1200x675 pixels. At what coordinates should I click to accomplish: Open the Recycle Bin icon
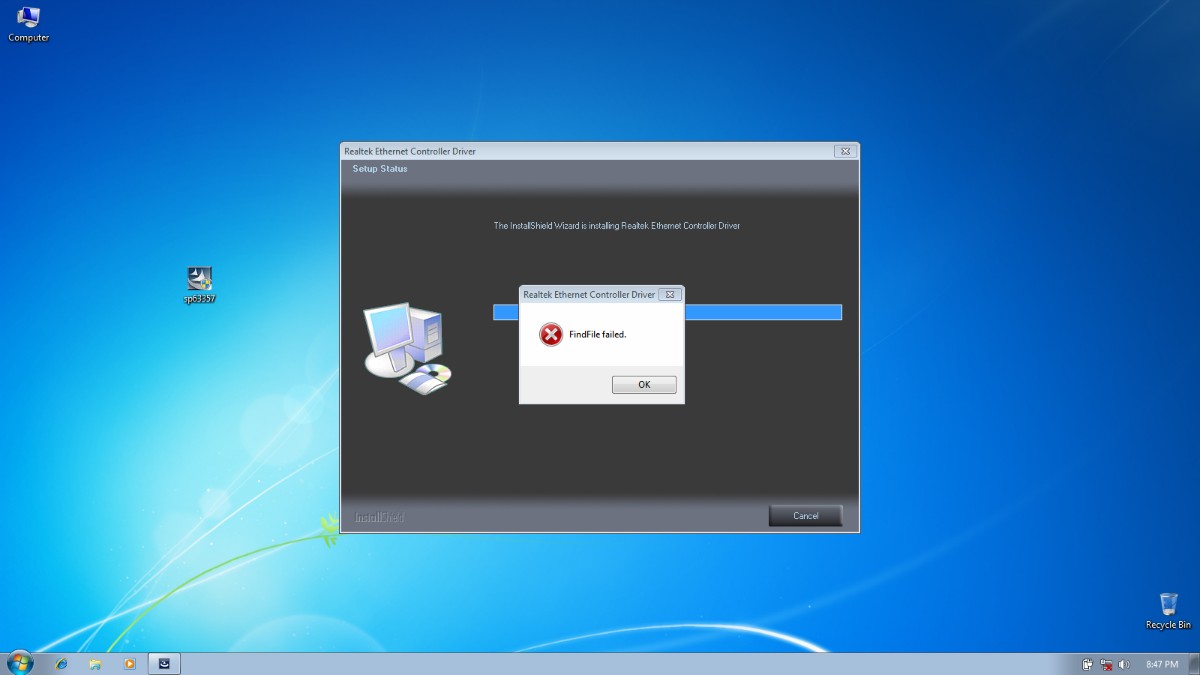click(x=1168, y=611)
